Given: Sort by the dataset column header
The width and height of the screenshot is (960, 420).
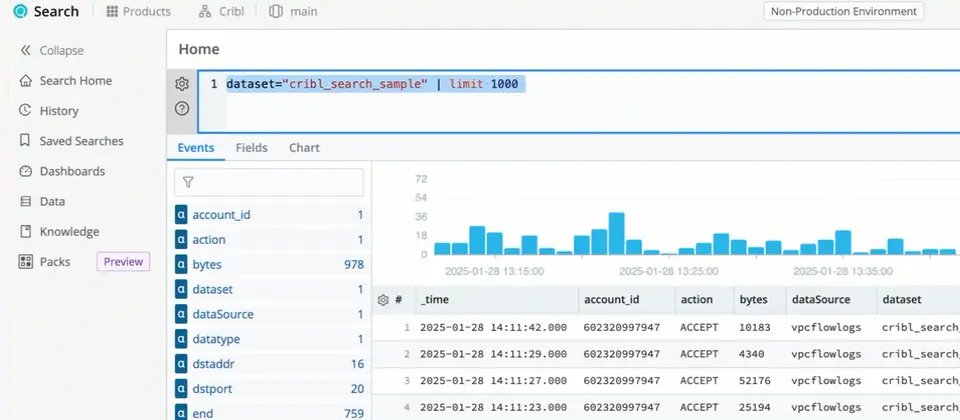Looking at the screenshot, I should point(918,300).
